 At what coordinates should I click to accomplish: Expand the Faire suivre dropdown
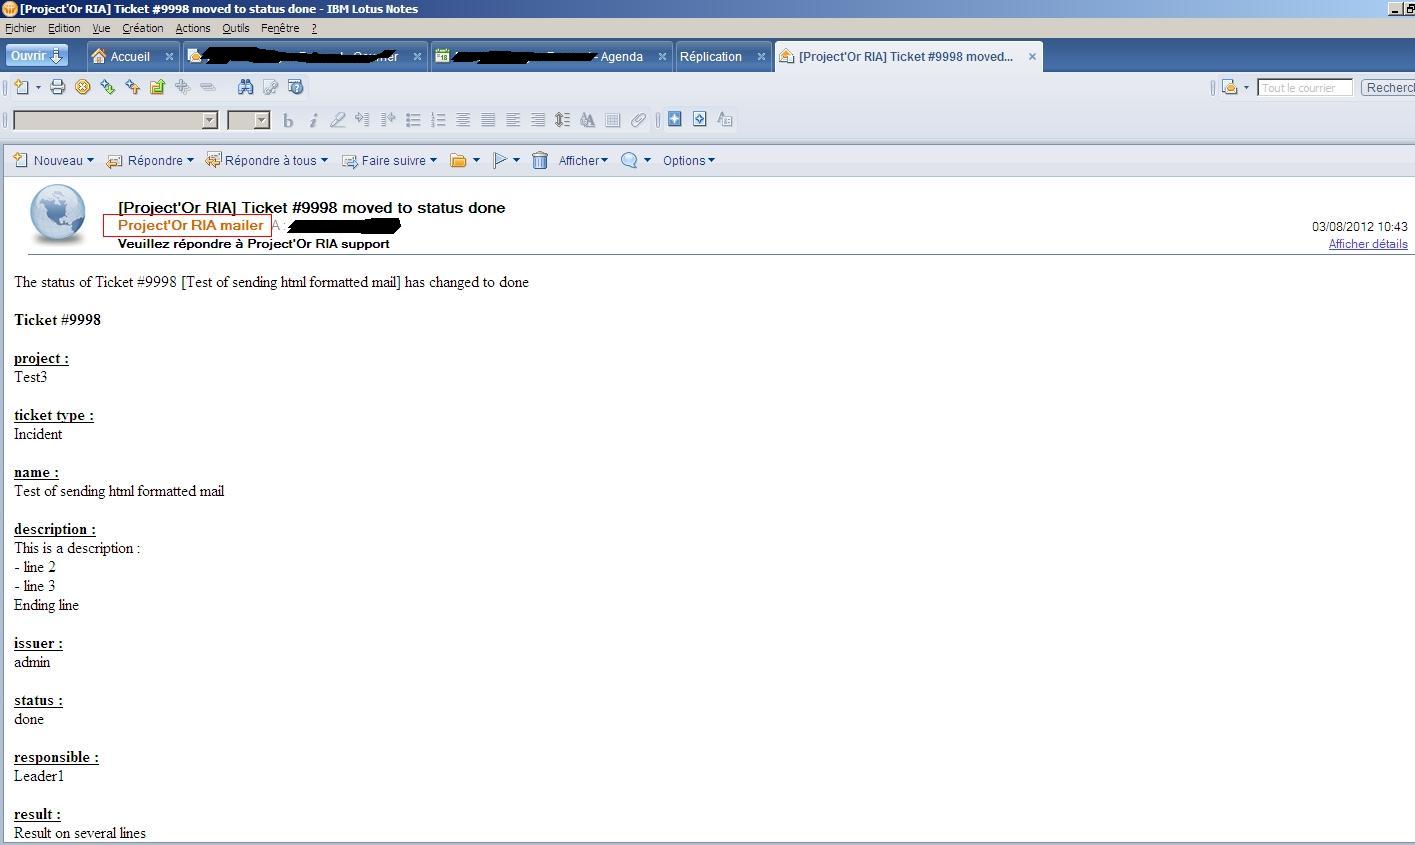click(x=433, y=160)
